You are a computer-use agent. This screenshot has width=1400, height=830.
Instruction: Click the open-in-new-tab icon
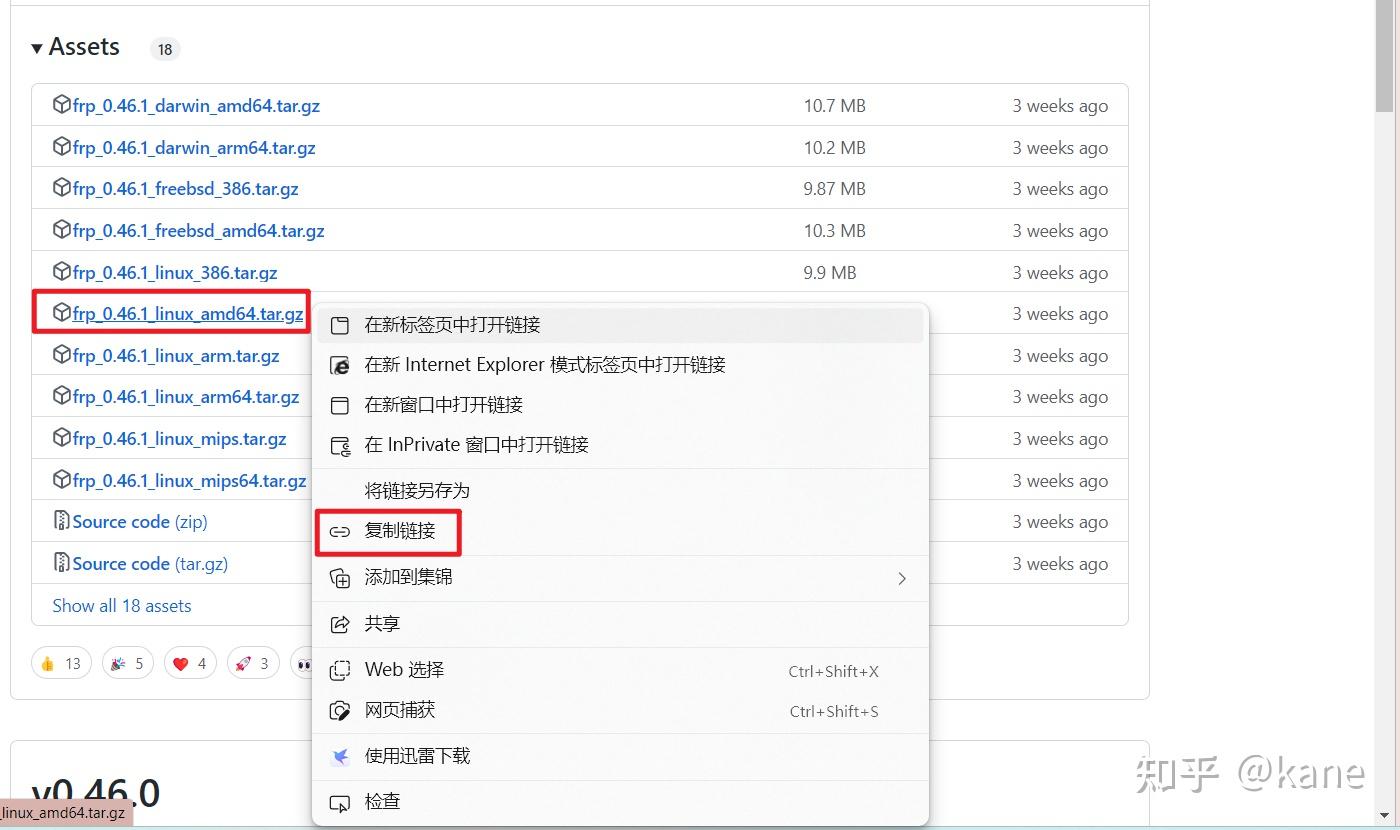(x=340, y=324)
